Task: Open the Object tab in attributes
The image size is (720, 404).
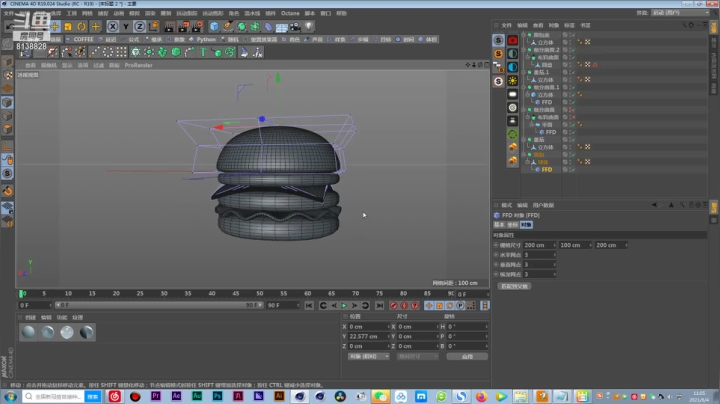Action: (x=526, y=224)
